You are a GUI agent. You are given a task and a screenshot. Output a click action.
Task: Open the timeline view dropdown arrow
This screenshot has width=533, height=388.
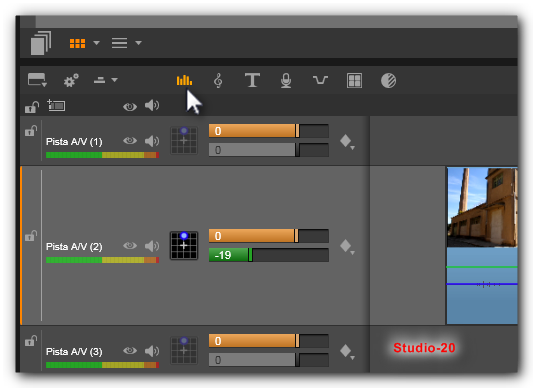pyautogui.click(x=138, y=43)
